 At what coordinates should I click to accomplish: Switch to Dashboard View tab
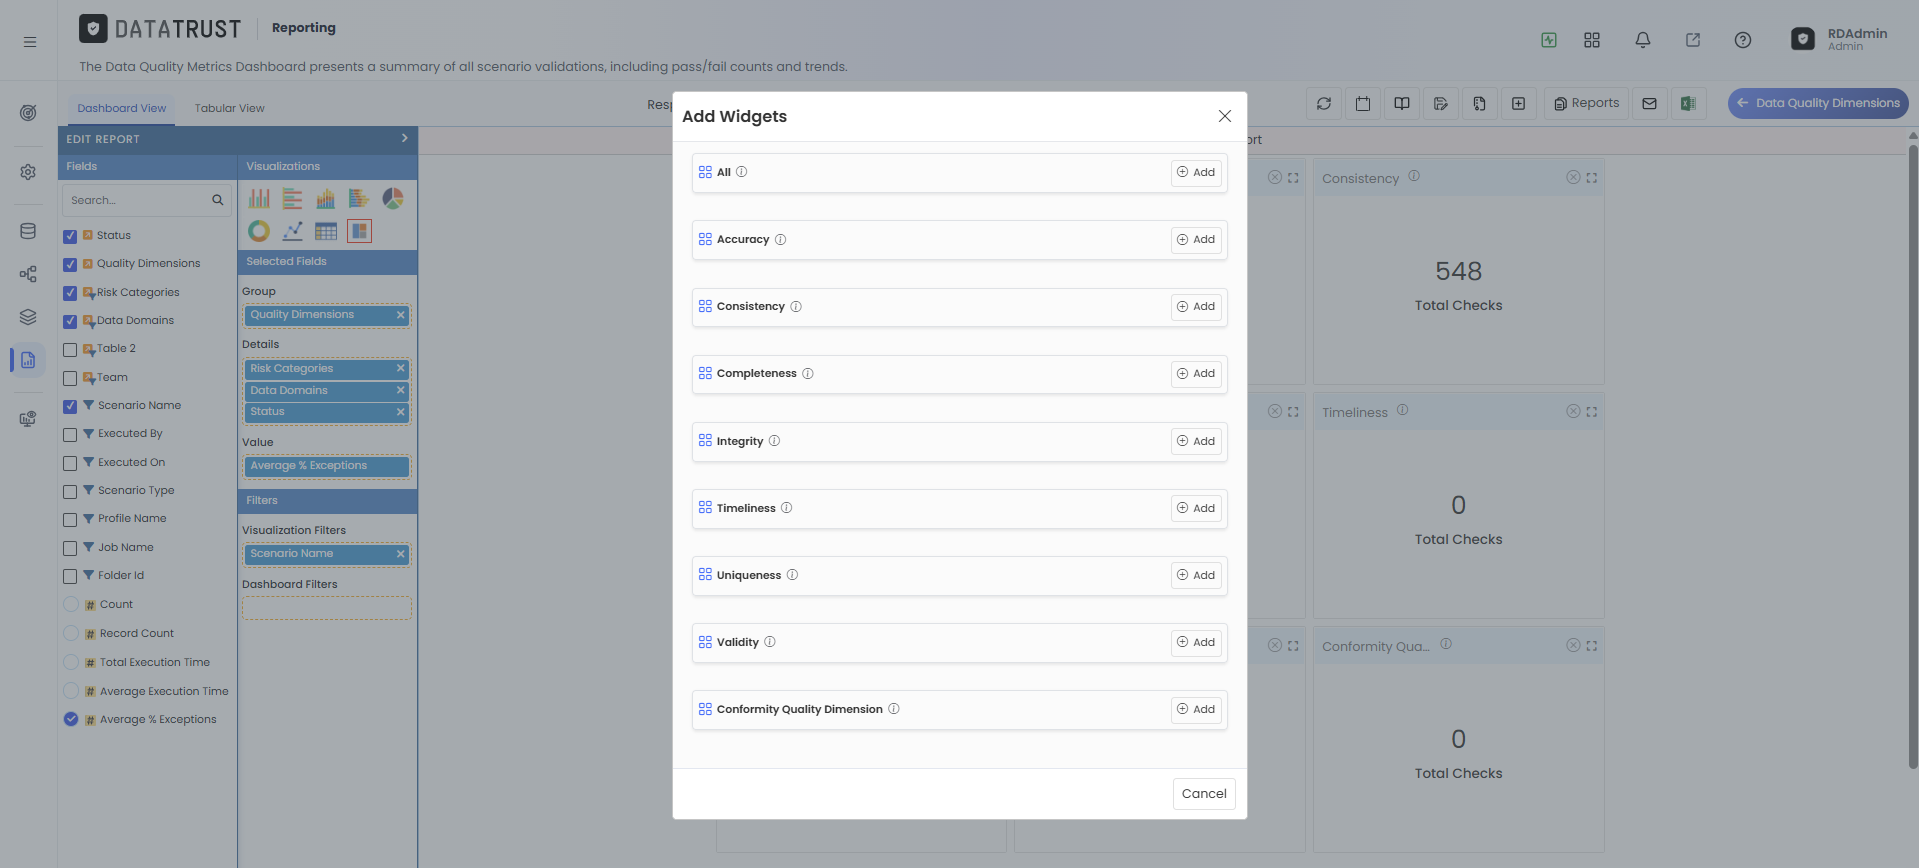pos(122,108)
